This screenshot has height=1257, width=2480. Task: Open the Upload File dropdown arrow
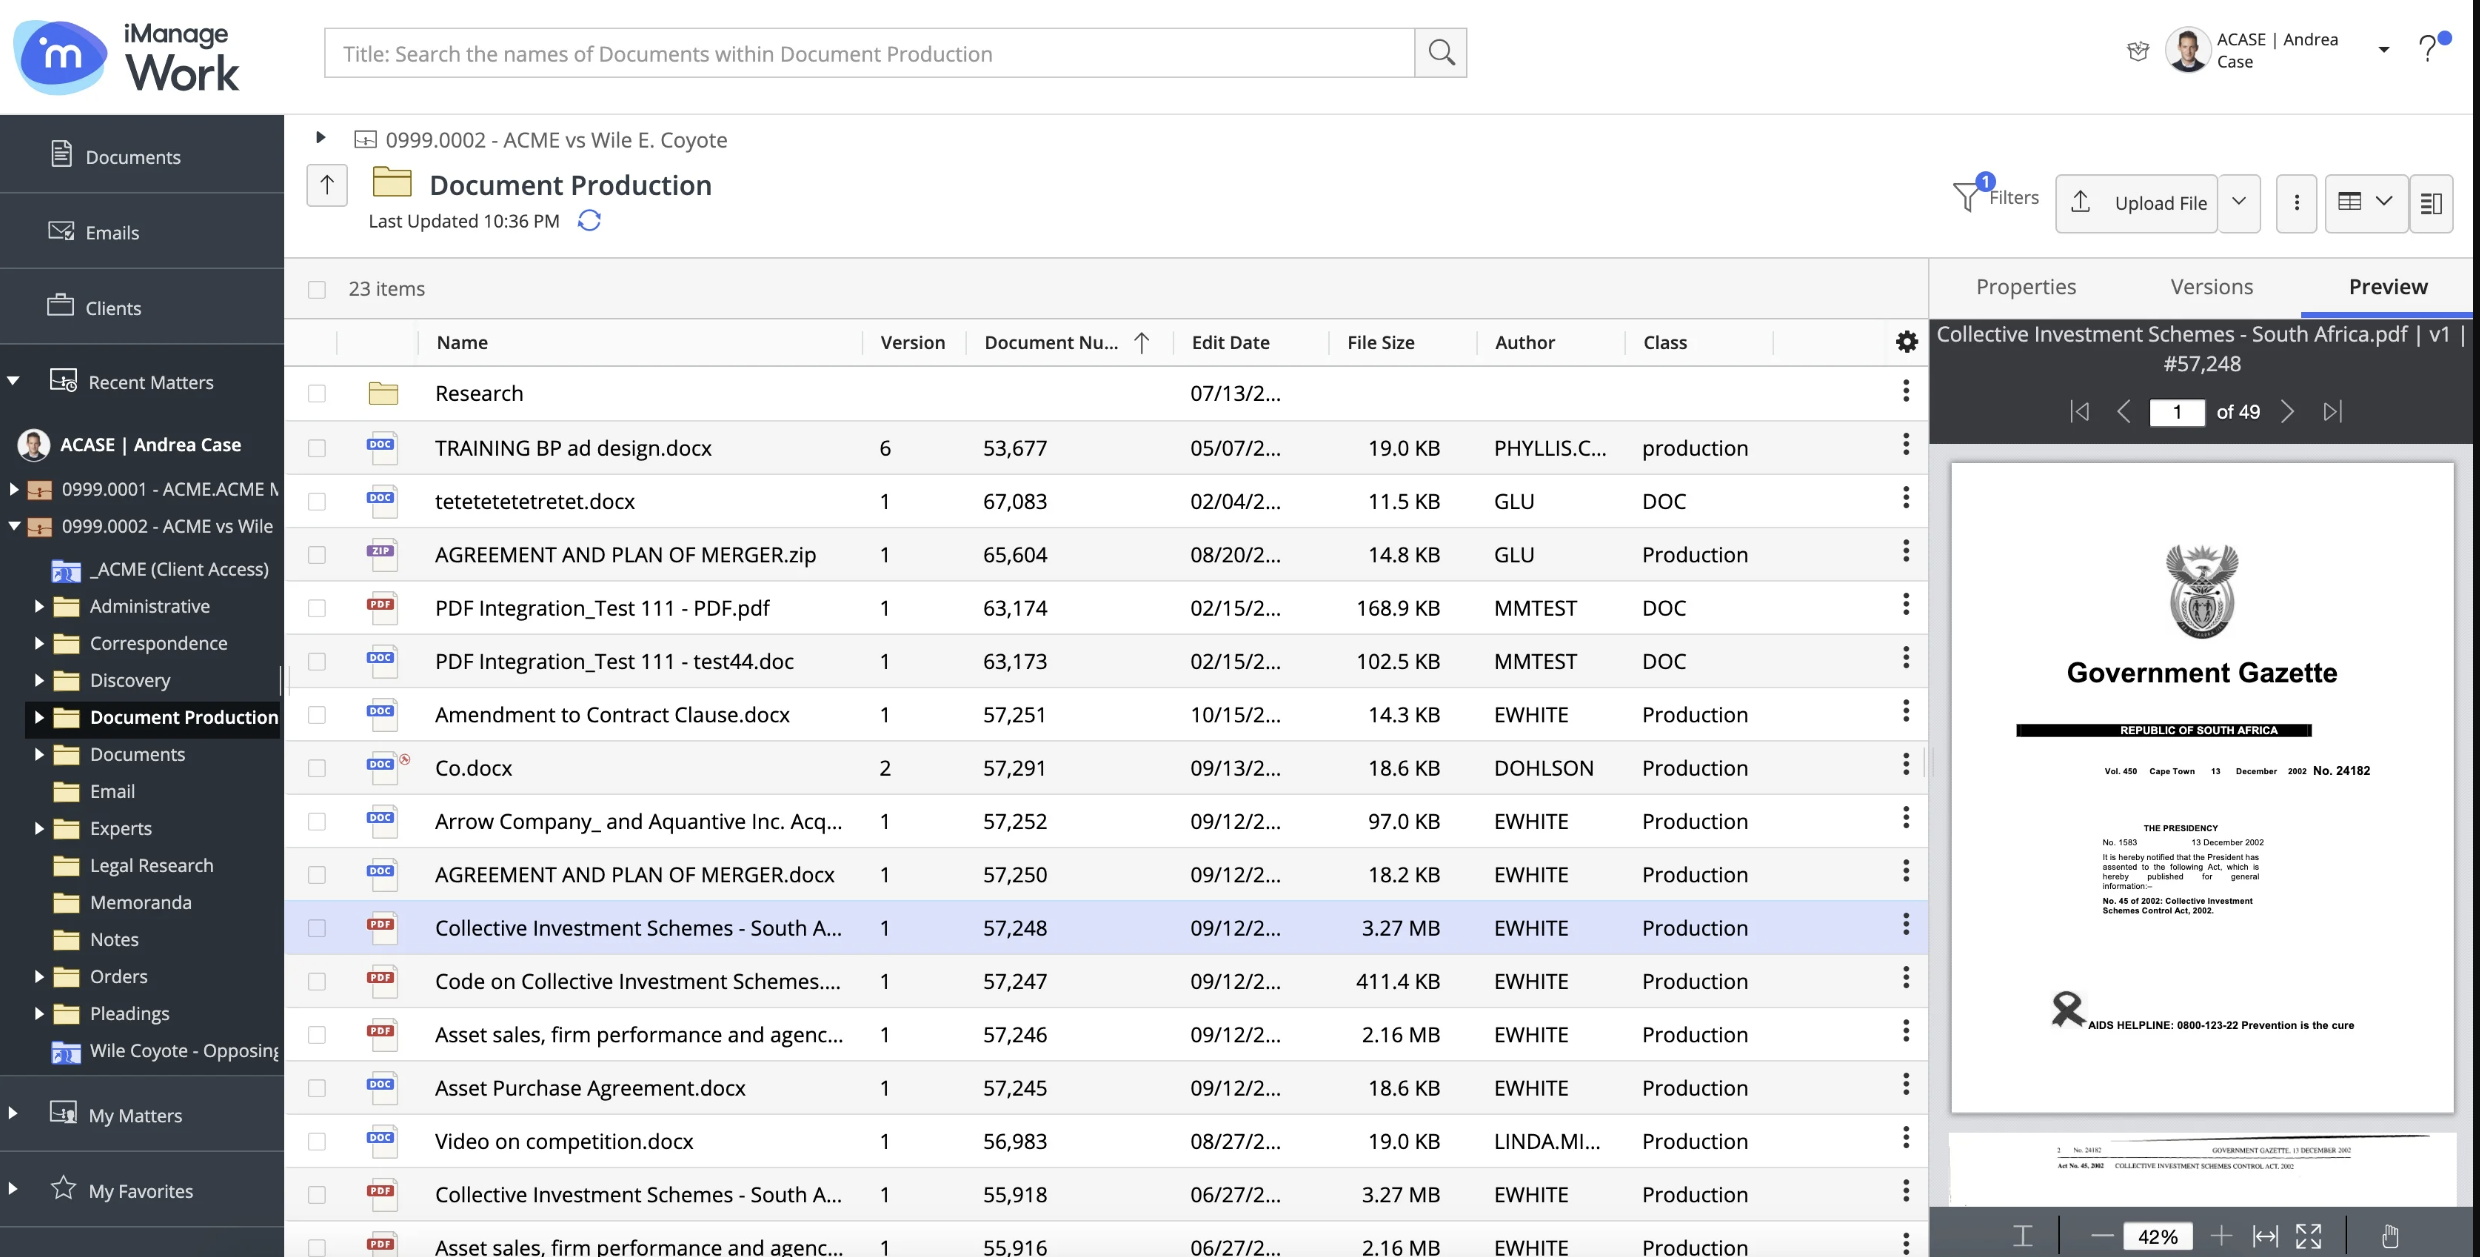point(2239,203)
